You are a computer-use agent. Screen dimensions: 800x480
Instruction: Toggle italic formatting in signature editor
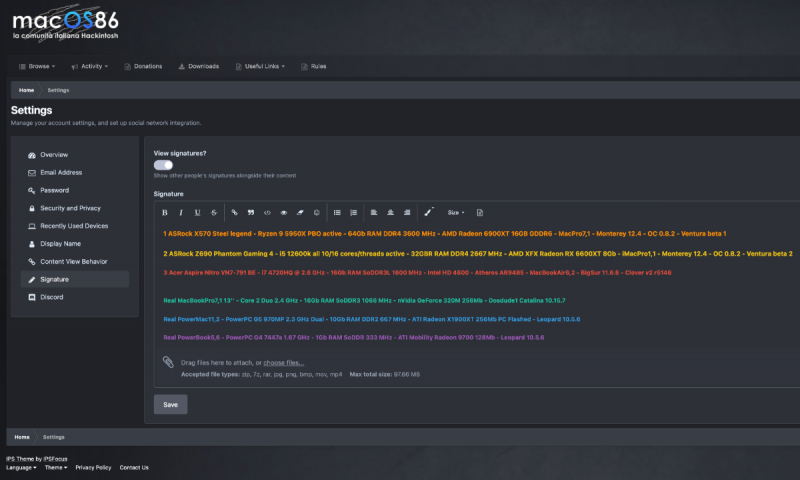tap(181, 213)
